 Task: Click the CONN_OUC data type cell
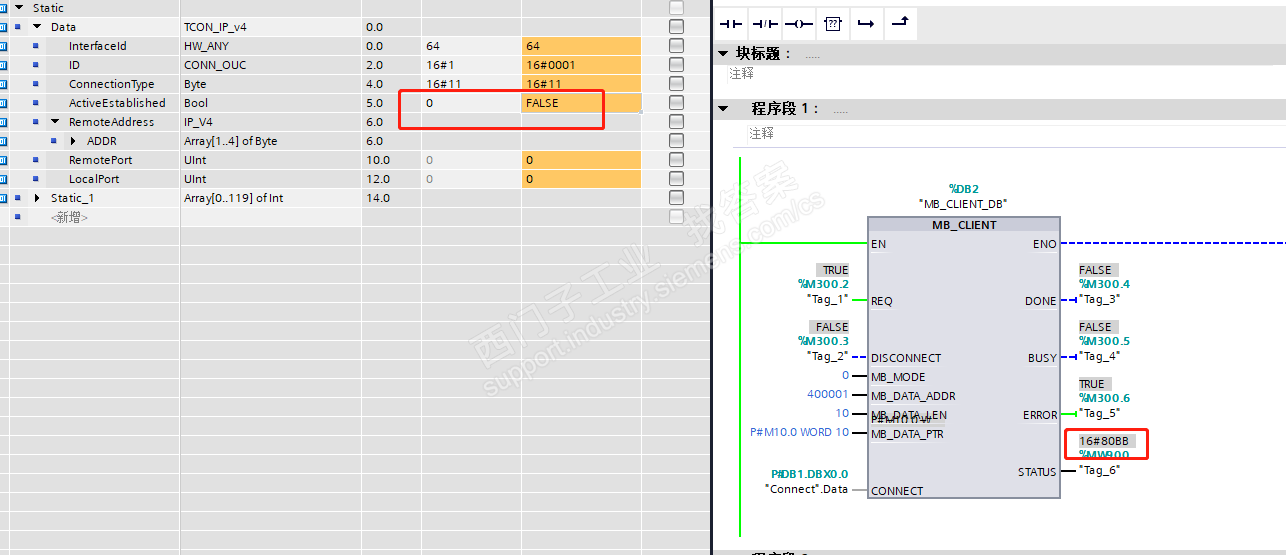point(271,65)
